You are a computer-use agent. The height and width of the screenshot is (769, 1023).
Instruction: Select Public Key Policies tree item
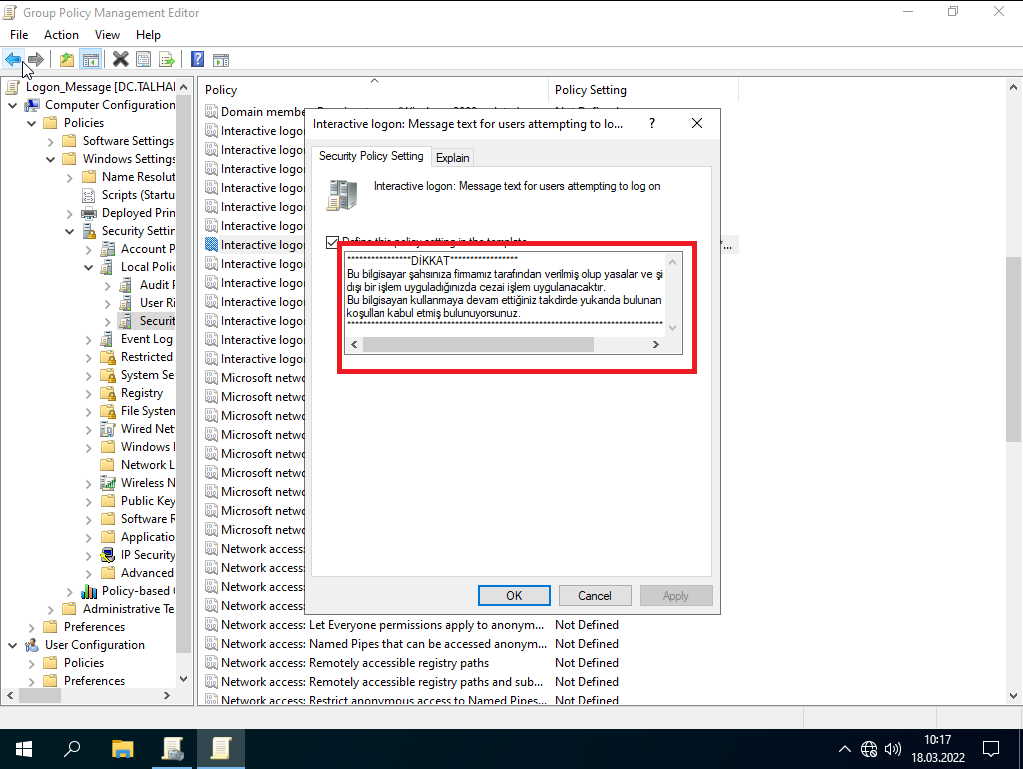[147, 501]
